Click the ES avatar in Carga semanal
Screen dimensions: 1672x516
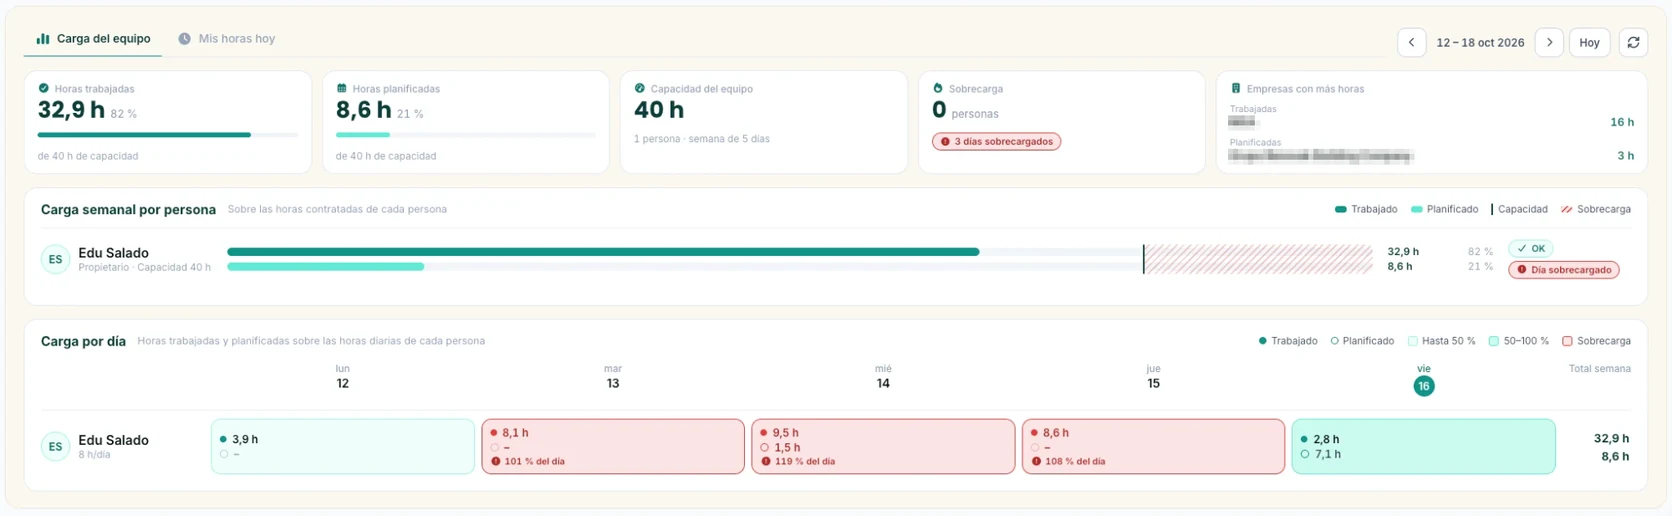coord(55,259)
